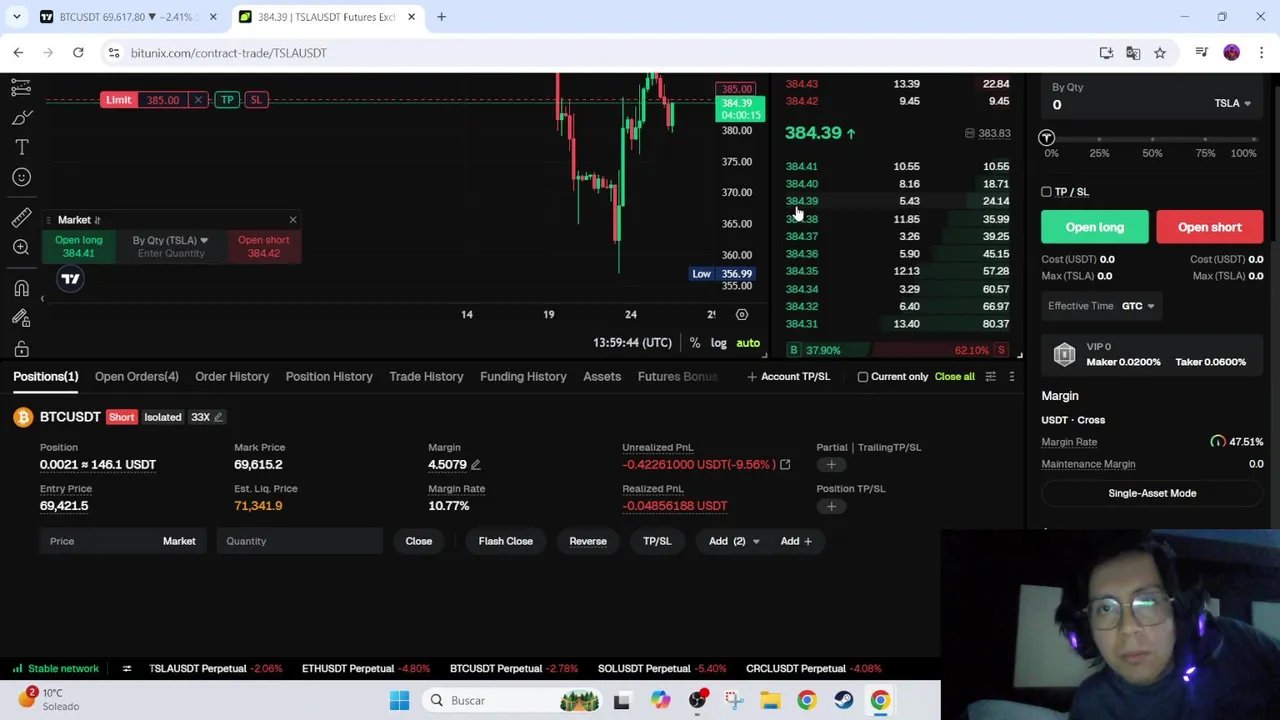Add Partial TrailingTP/SL plus button
1280x720 pixels.
coord(831,465)
